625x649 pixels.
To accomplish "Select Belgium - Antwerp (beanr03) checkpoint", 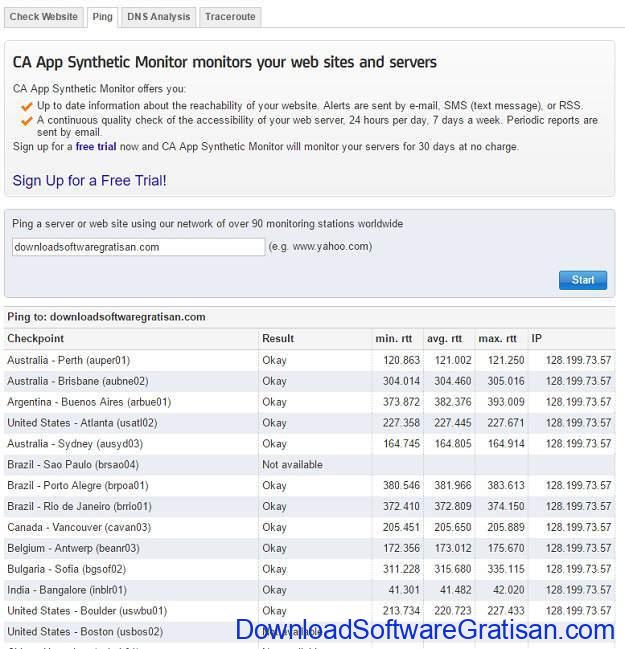I will 73,548.
